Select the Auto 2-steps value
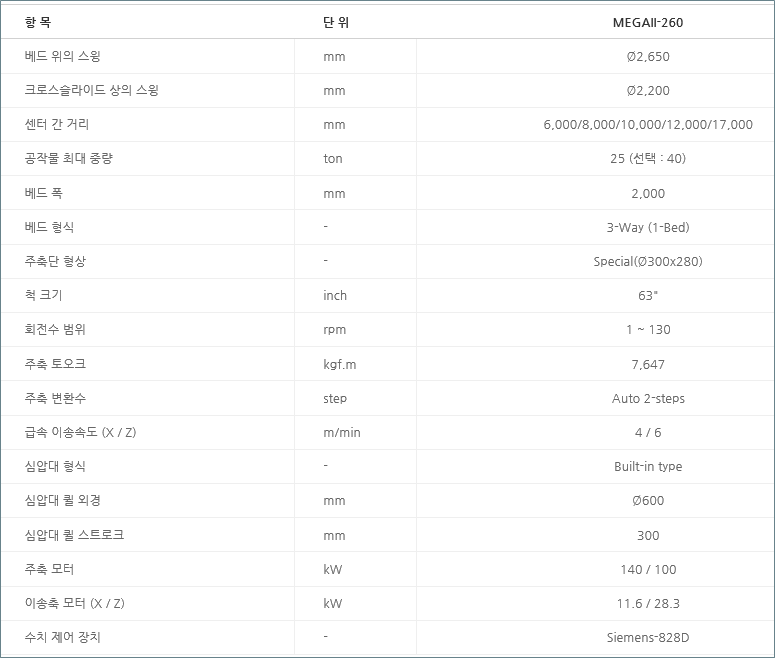 point(648,398)
